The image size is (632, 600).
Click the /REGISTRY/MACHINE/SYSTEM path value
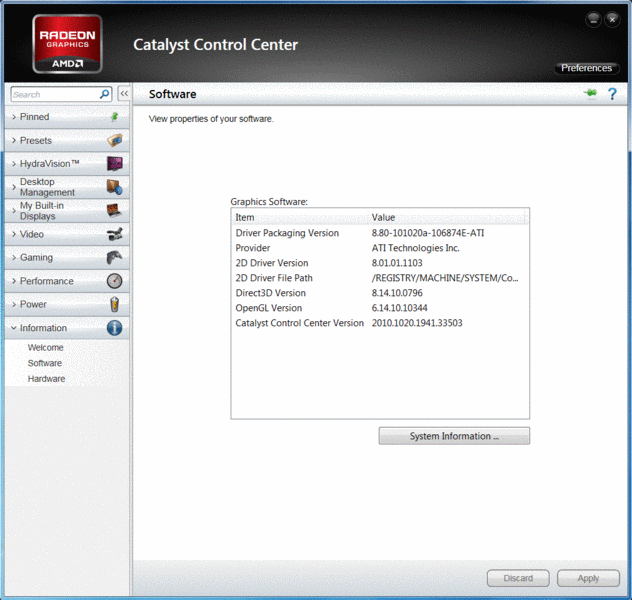tap(445, 278)
